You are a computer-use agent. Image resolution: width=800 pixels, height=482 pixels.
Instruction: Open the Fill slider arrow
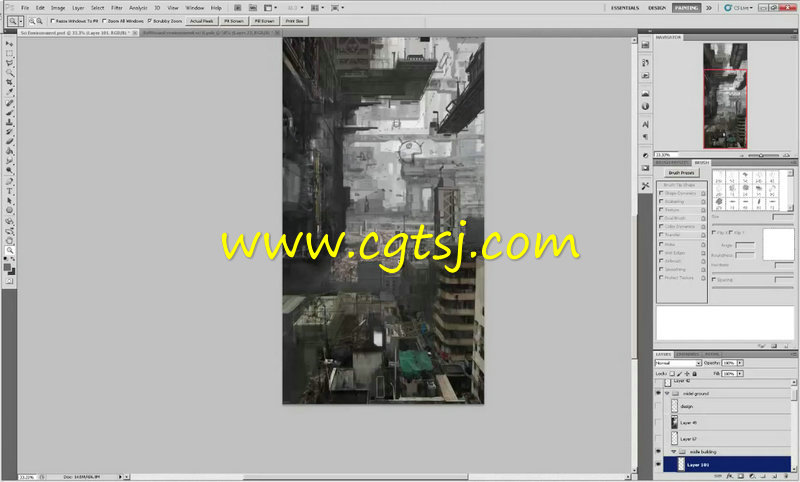740,374
